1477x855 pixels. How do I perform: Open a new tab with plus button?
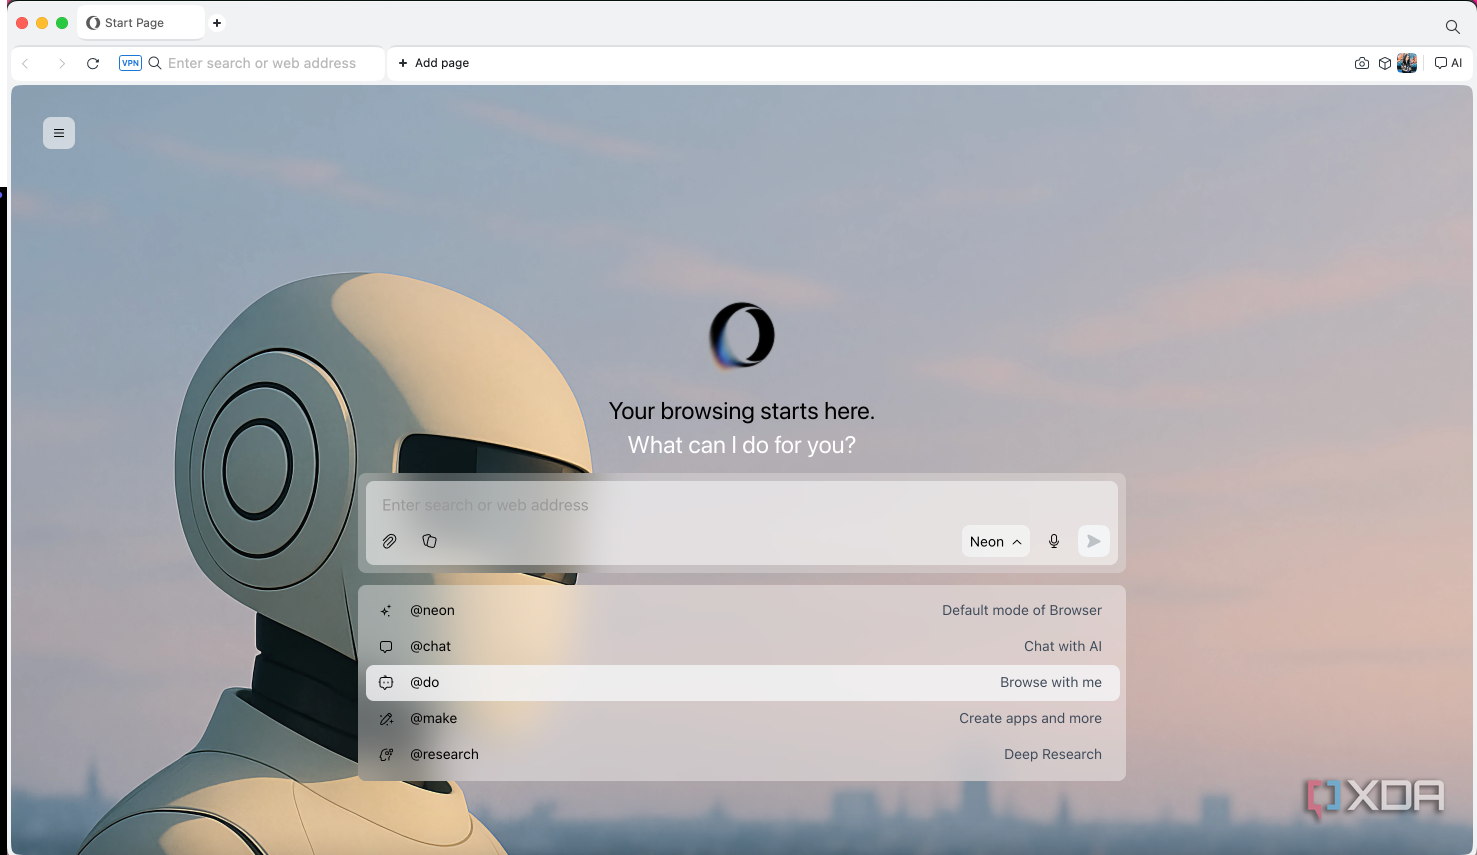217,23
